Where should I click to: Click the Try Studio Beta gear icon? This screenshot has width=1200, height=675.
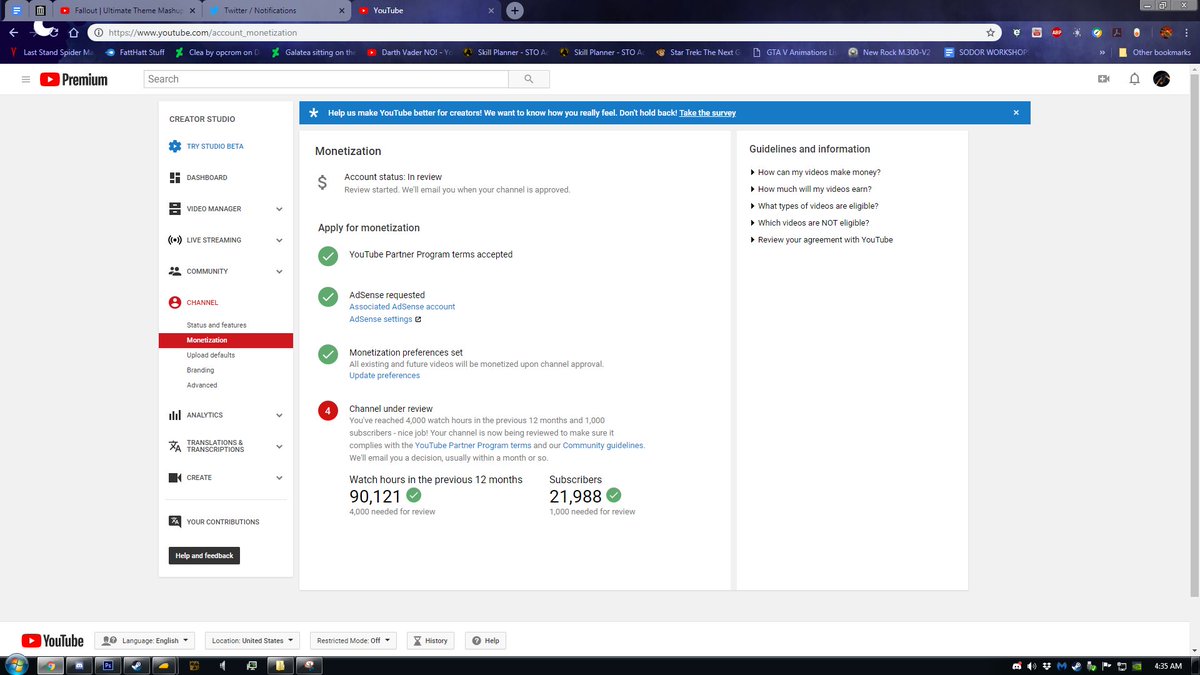(x=175, y=146)
